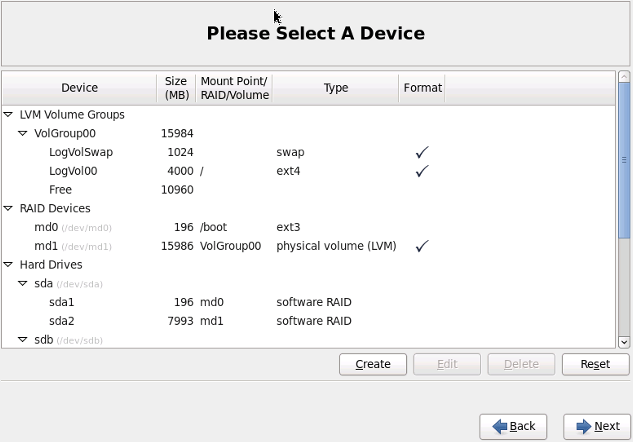This screenshot has width=633, height=442.
Task: Click the Format checkmark for LogVolSwap
Action: point(422,152)
